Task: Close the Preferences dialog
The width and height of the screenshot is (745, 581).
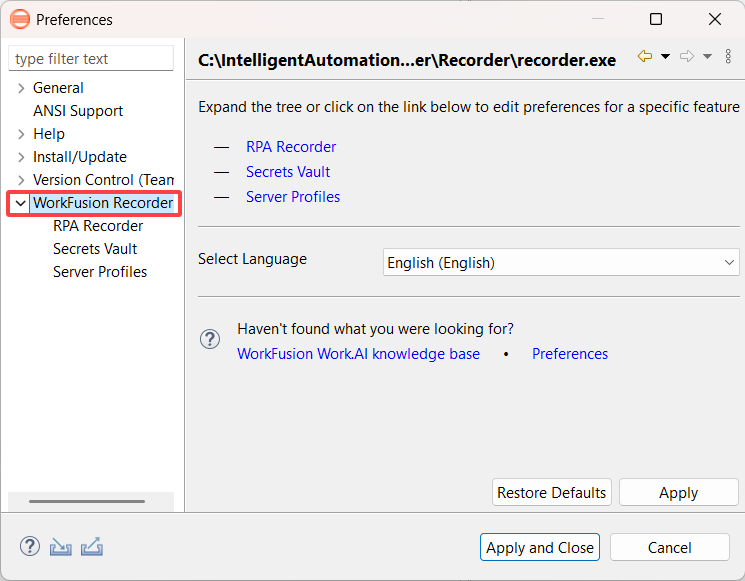Action: pyautogui.click(x=715, y=19)
